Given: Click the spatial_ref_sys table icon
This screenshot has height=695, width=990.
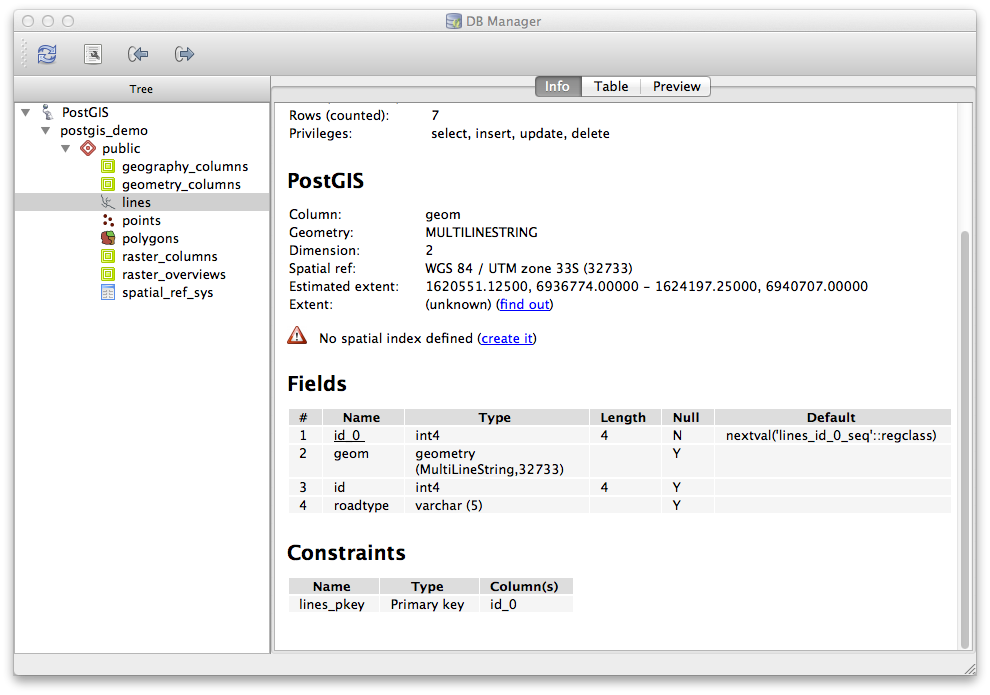Looking at the screenshot, I should point(108,292).
